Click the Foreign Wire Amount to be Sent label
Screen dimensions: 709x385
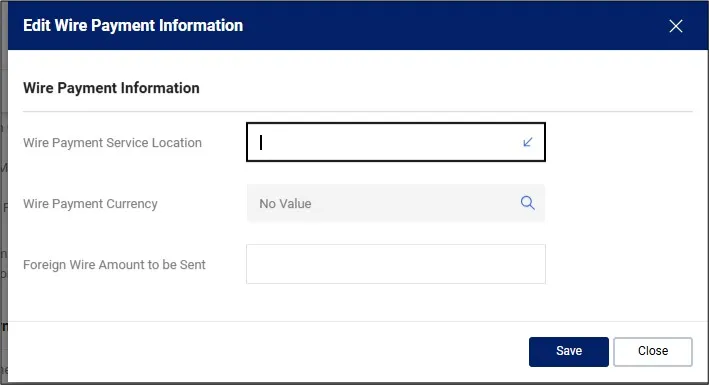click(114, 265)
